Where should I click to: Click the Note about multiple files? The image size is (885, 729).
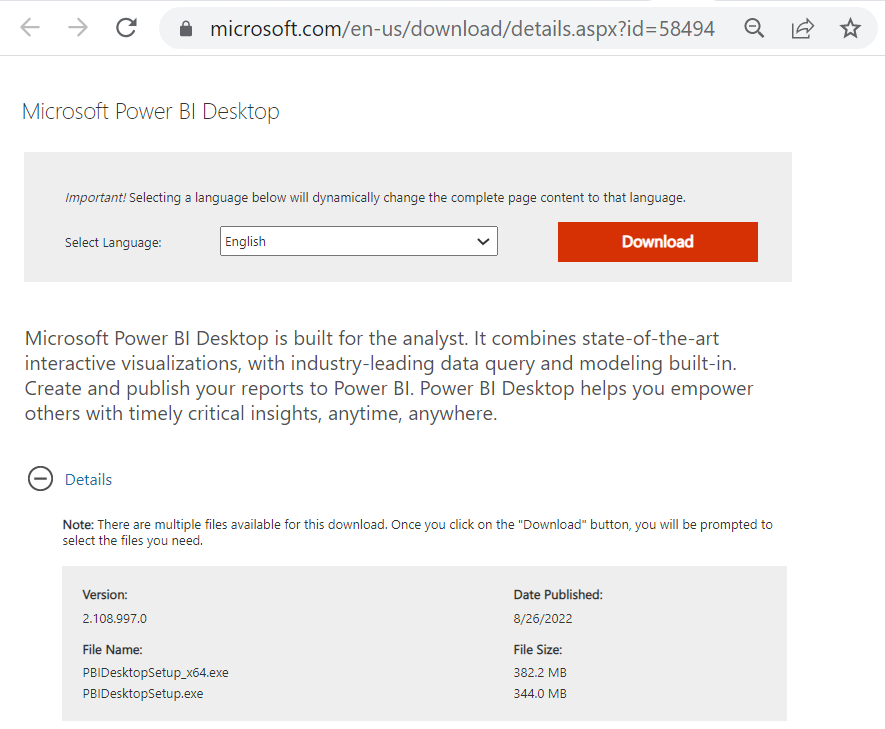click(418, 532)
